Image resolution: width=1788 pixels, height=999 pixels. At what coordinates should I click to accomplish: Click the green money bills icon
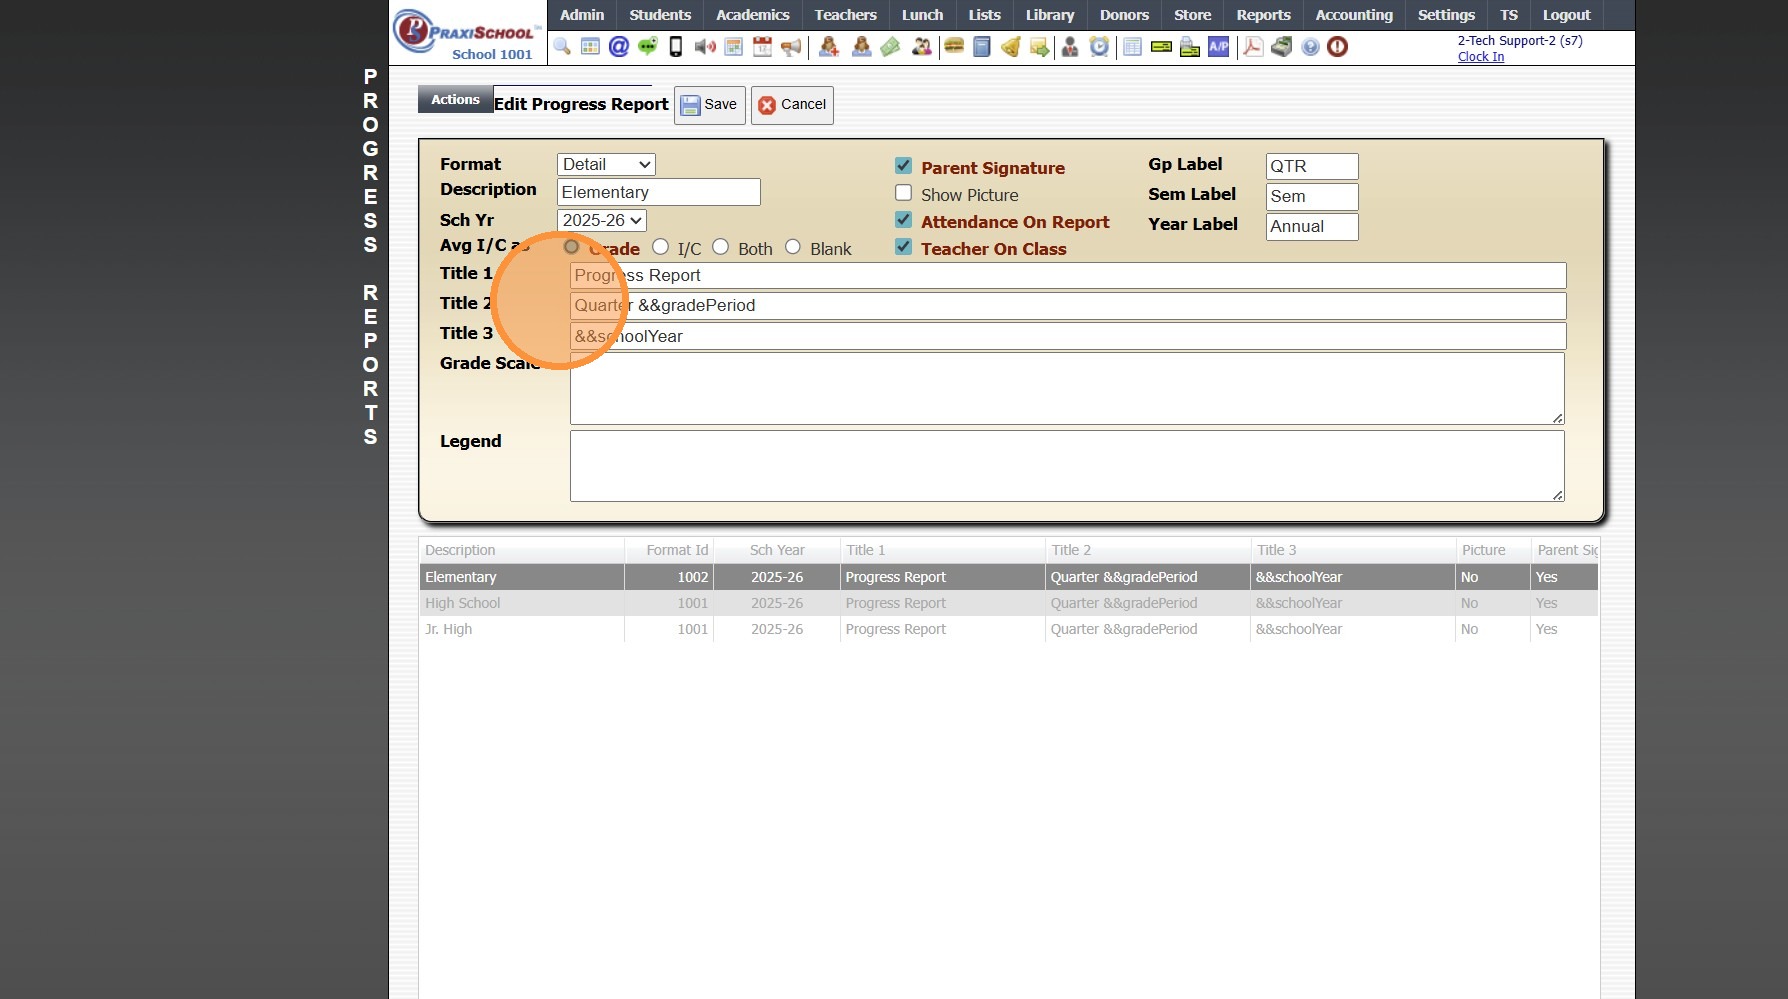(x=890, y=47)
